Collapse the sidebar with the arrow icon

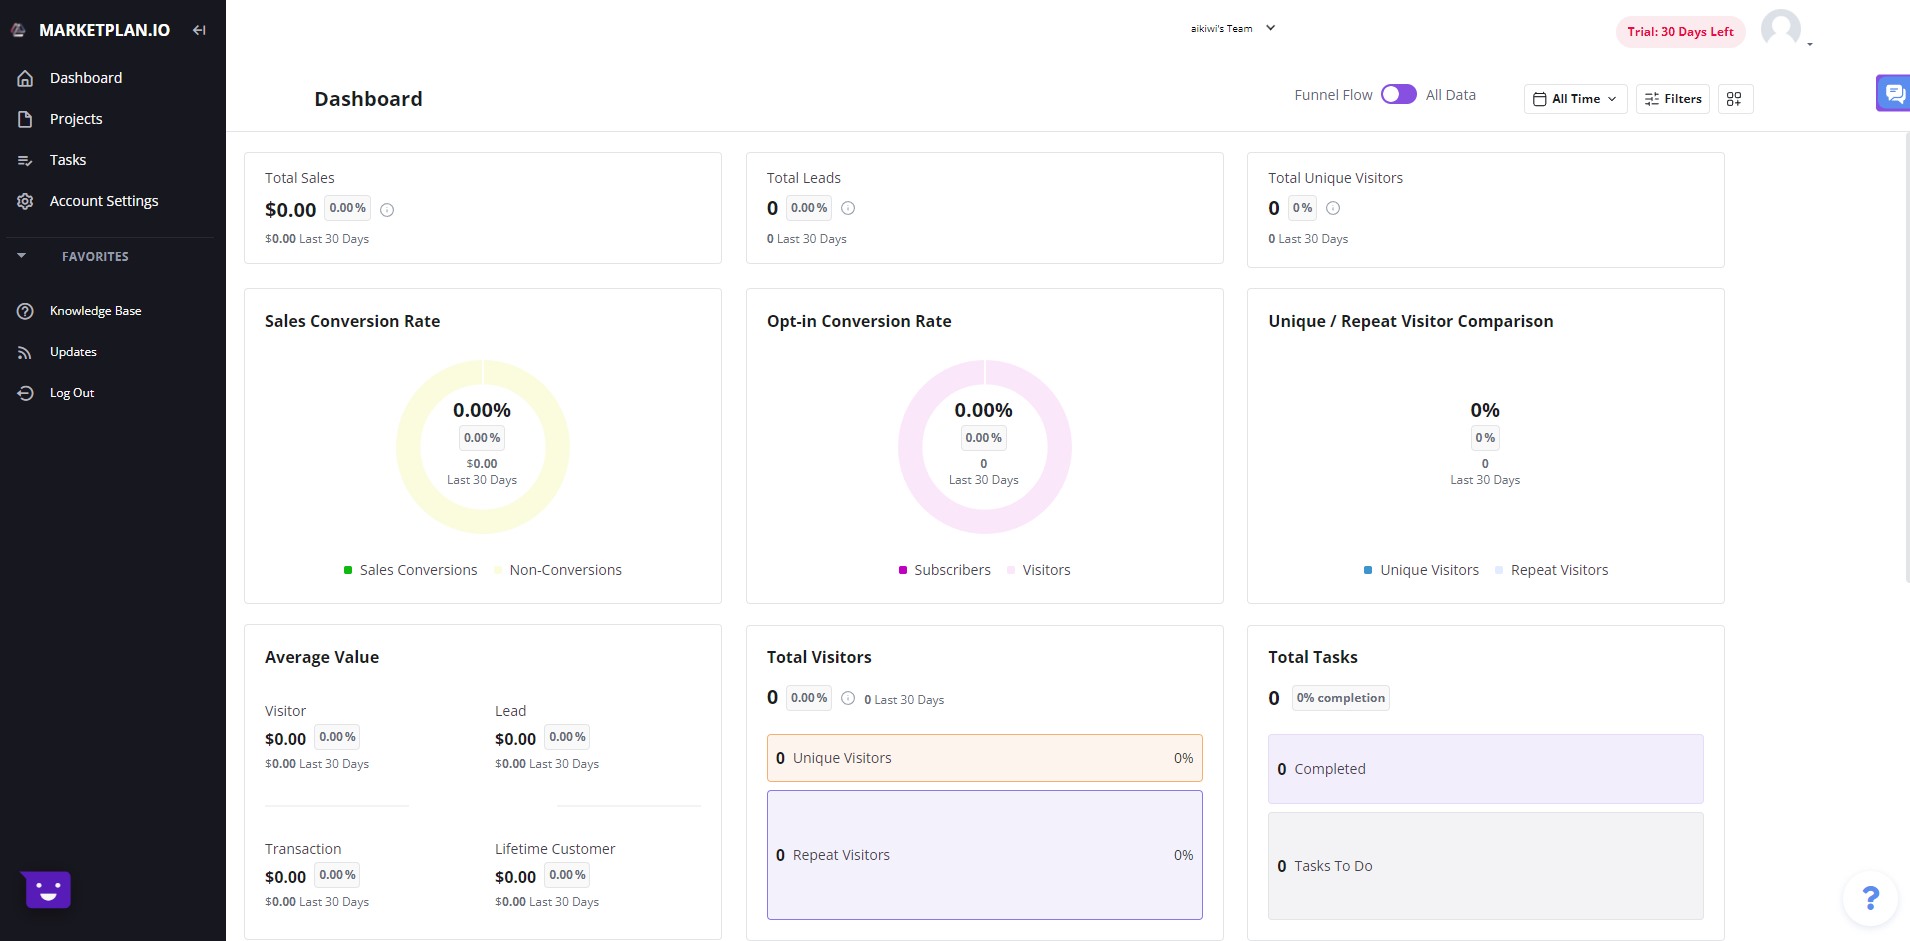coord(199,30)
